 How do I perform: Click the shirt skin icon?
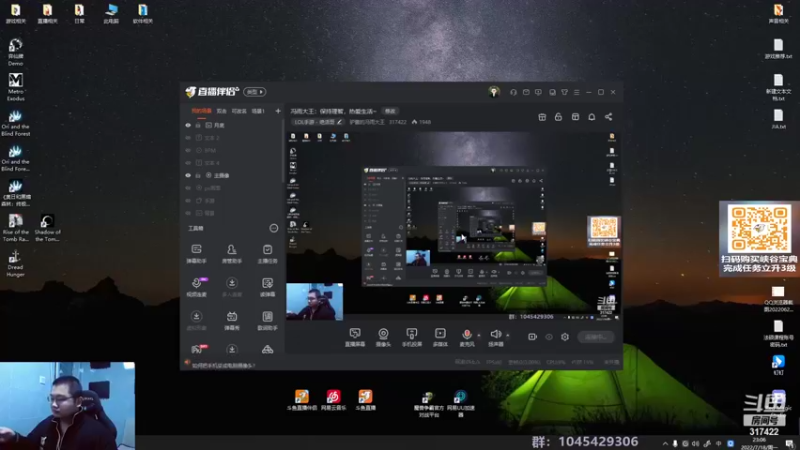point(564,92)
